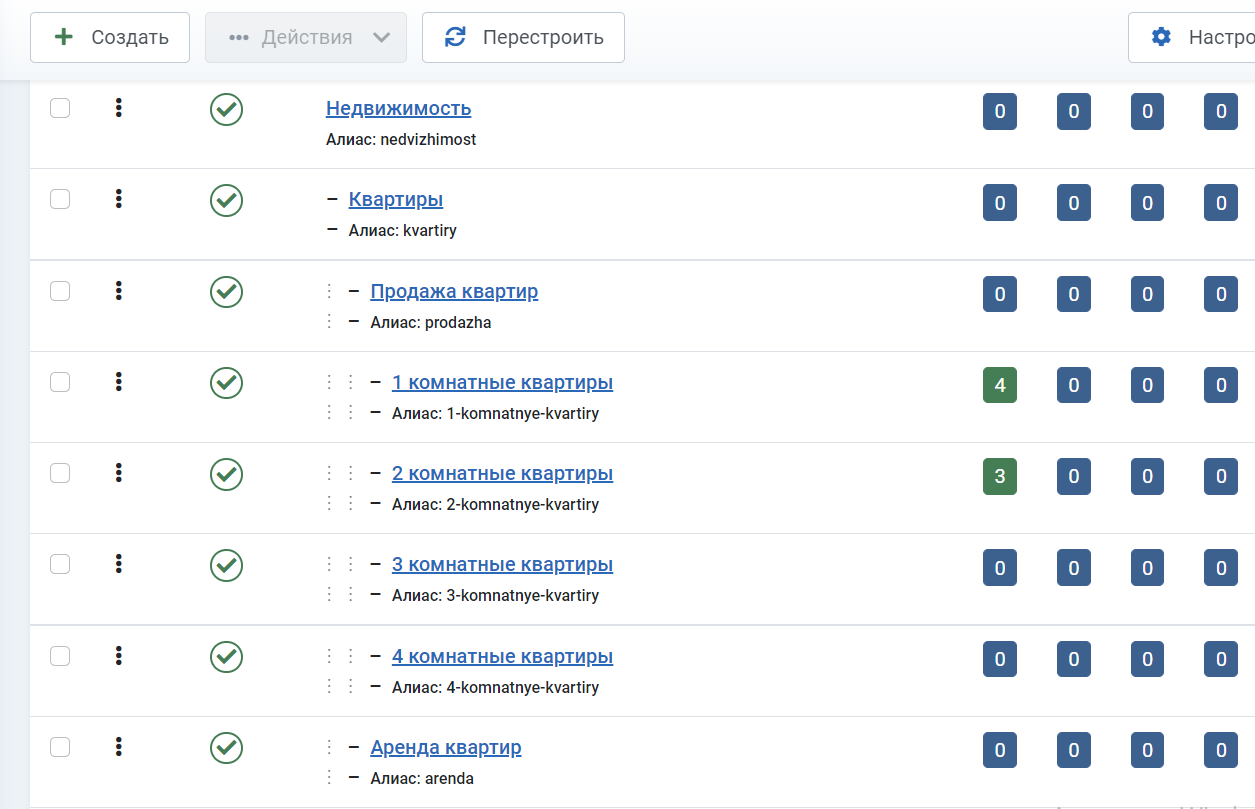Click the green checkmark for Аренда квартир

[x=227, y=747]
